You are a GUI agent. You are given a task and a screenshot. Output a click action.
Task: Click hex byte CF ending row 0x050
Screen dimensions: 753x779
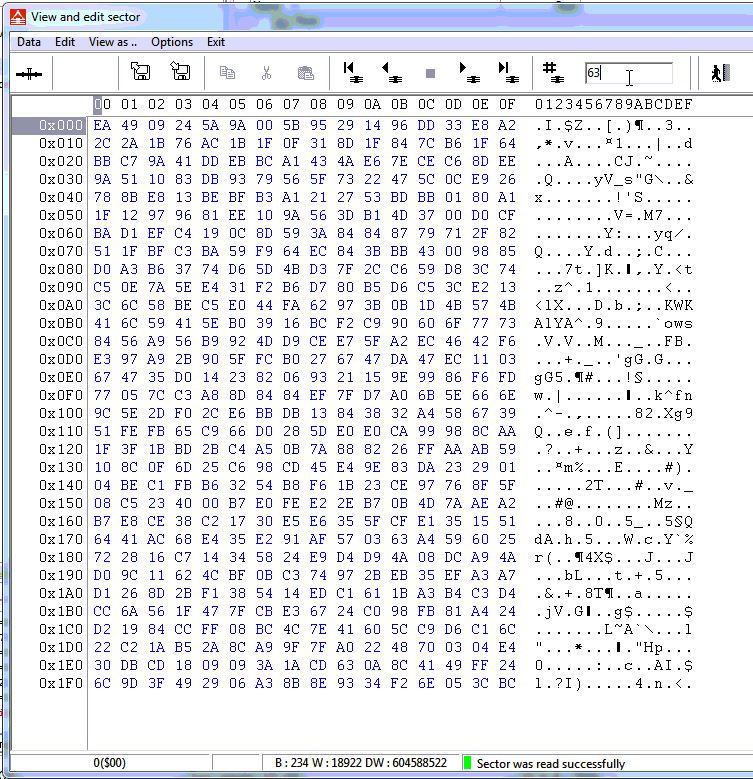pyautogui.click(x=507, y=215)
